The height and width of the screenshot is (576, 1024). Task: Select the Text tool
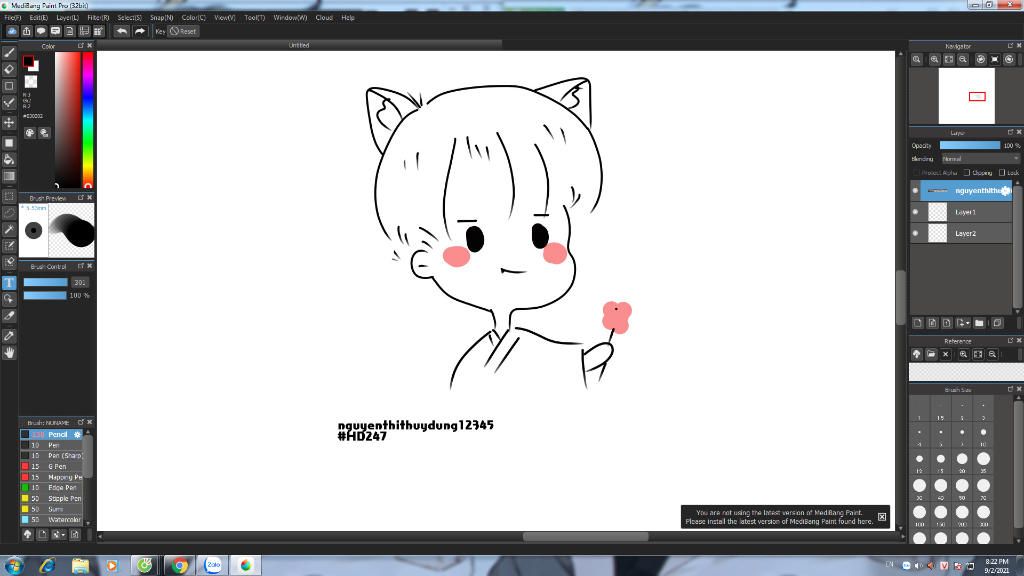(9, 283)
